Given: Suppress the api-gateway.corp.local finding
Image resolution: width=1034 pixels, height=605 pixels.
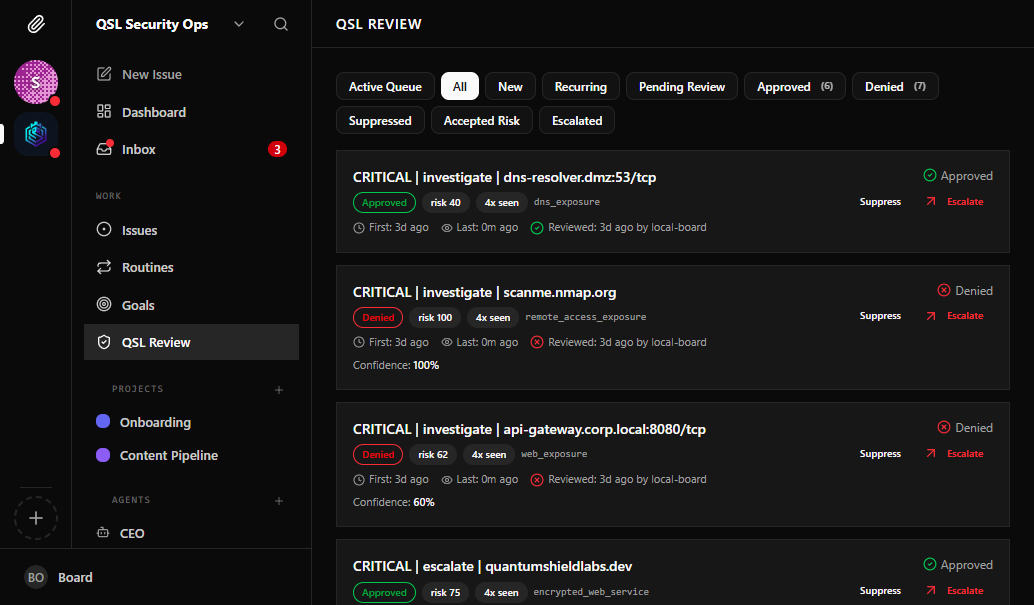Looking at the screenshot, I should coord(880,453).
